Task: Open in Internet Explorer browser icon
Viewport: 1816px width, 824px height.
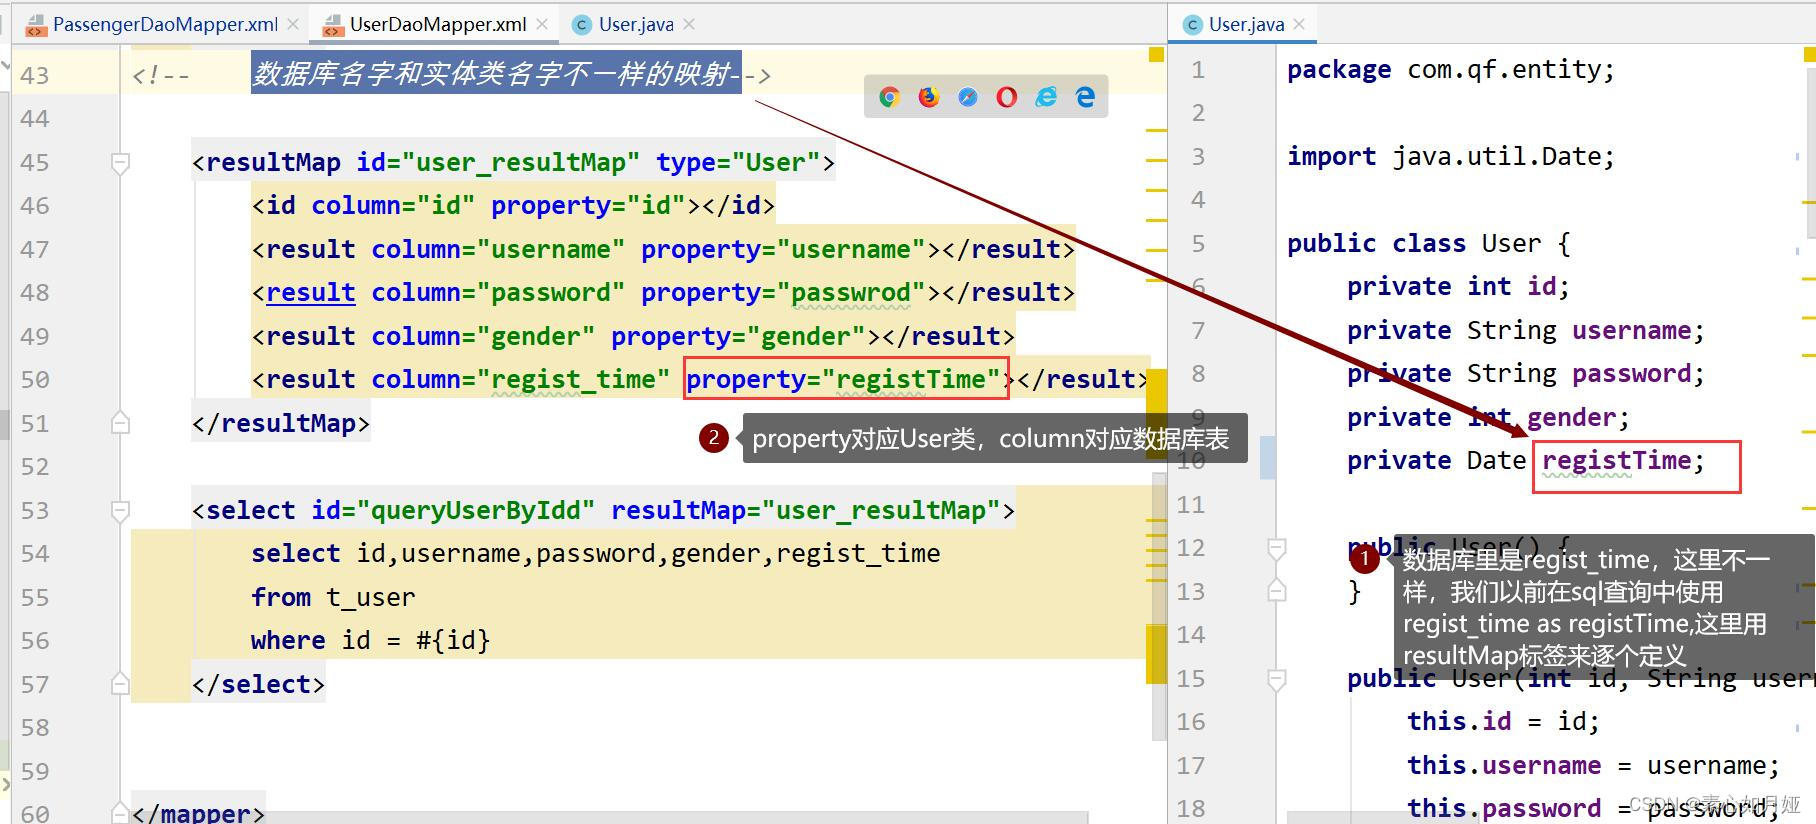Action: 1046,97
